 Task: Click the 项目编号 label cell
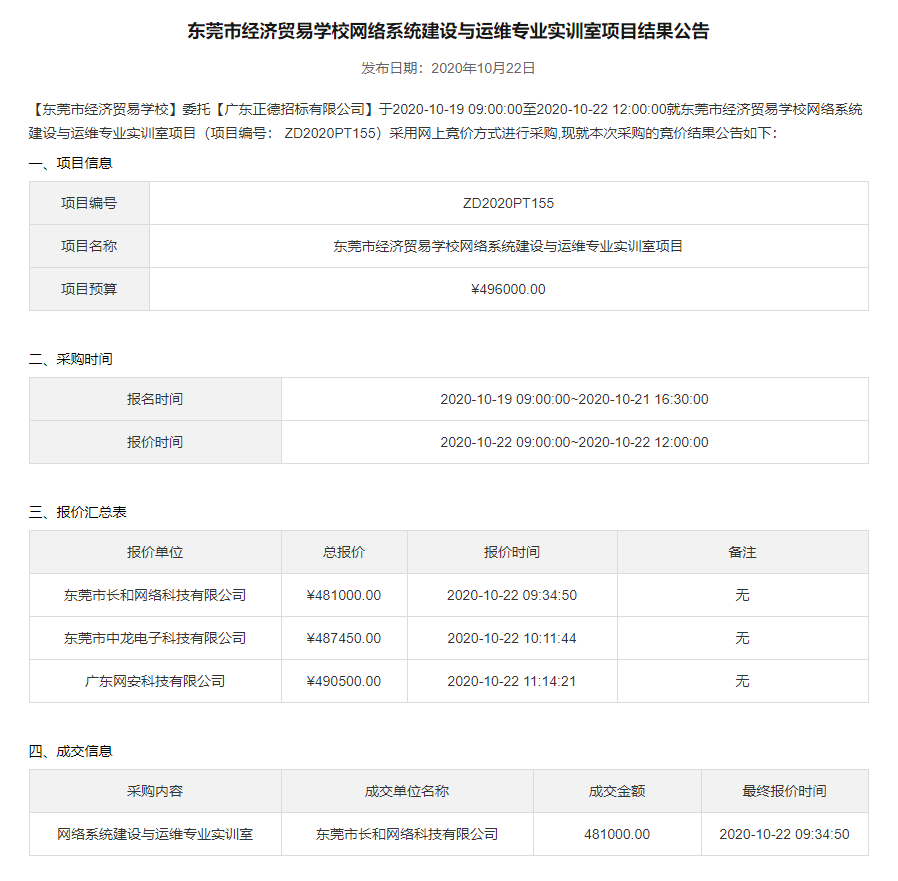89,203
